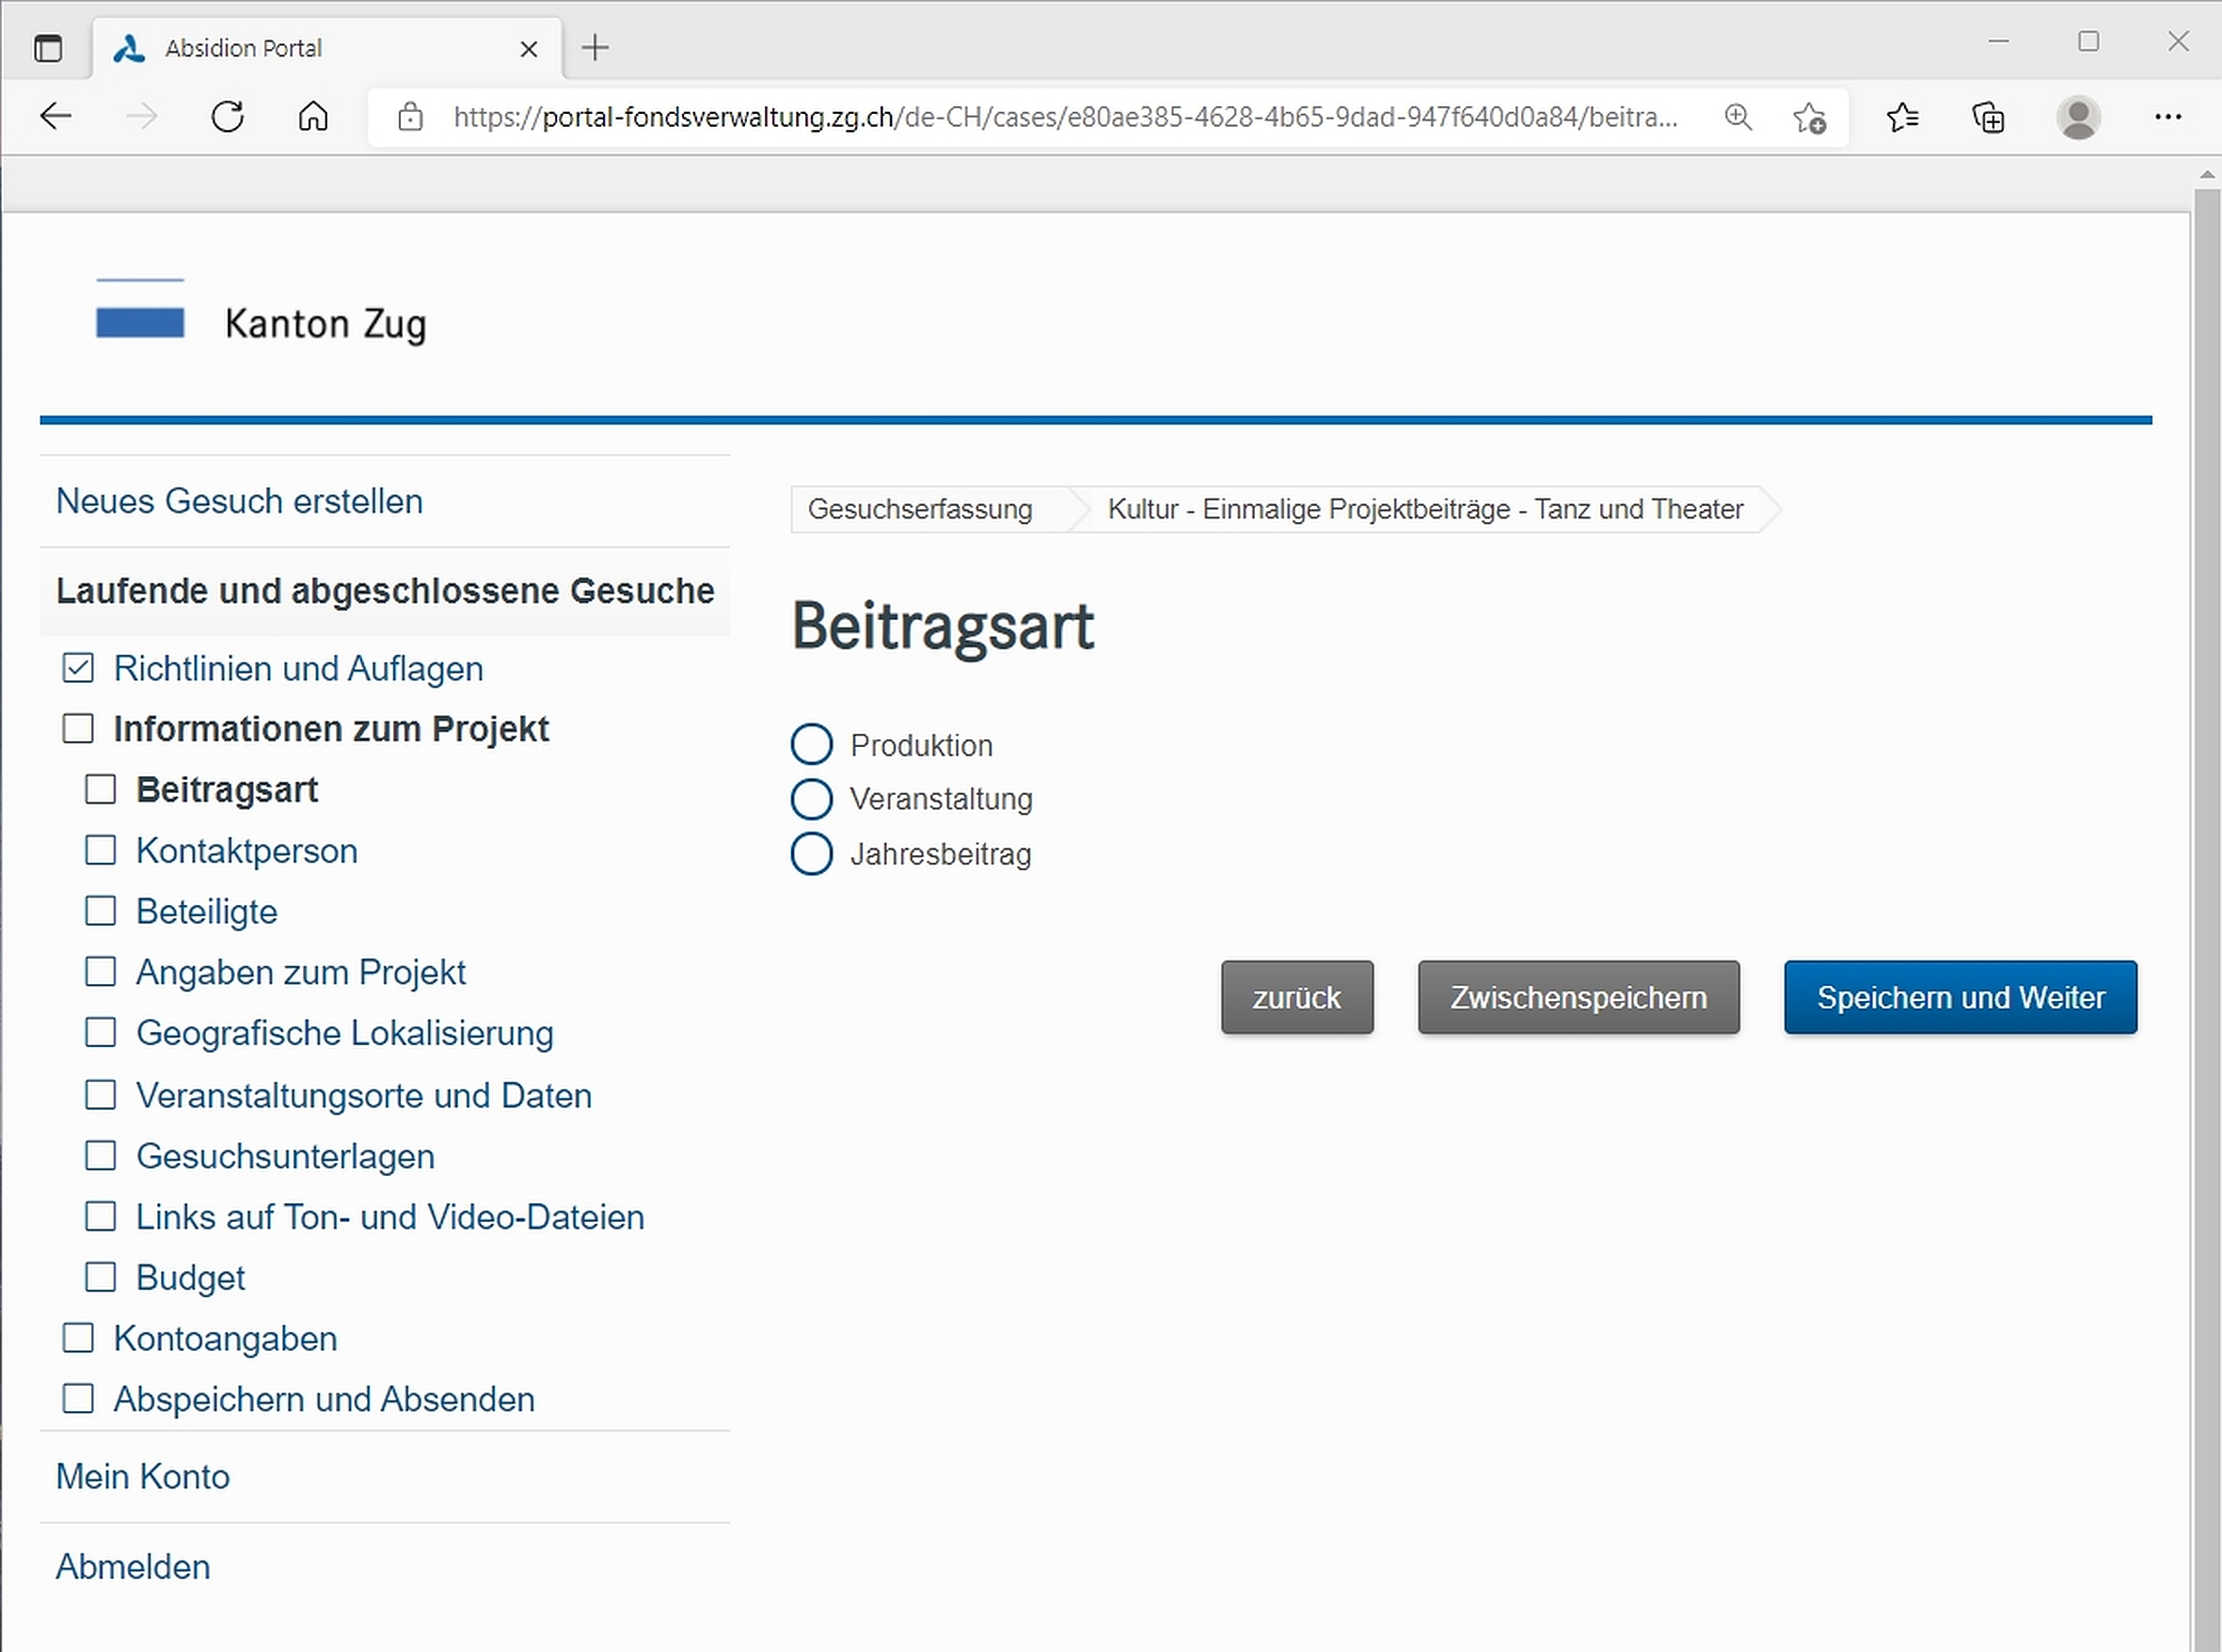Screen dimensions: 2222x1652
Task: Open a new browser tab
Action: pyautogui.click(x=595, y=48)
